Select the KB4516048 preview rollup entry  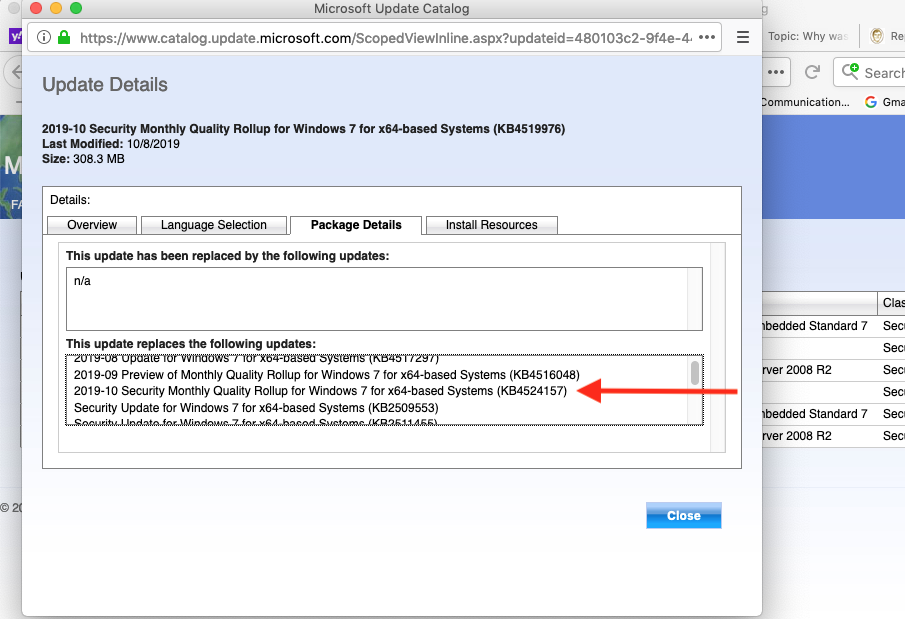(326, 375)
